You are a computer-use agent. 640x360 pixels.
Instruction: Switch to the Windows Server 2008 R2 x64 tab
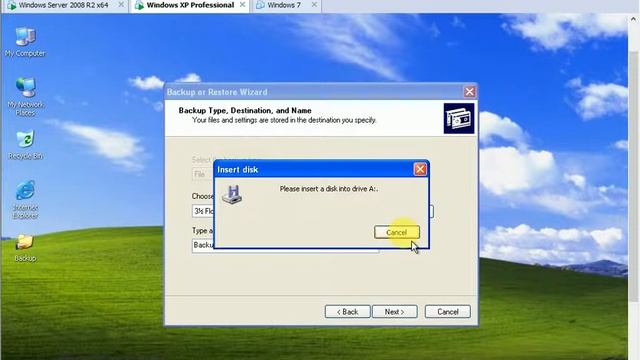[x=63, y=5]
